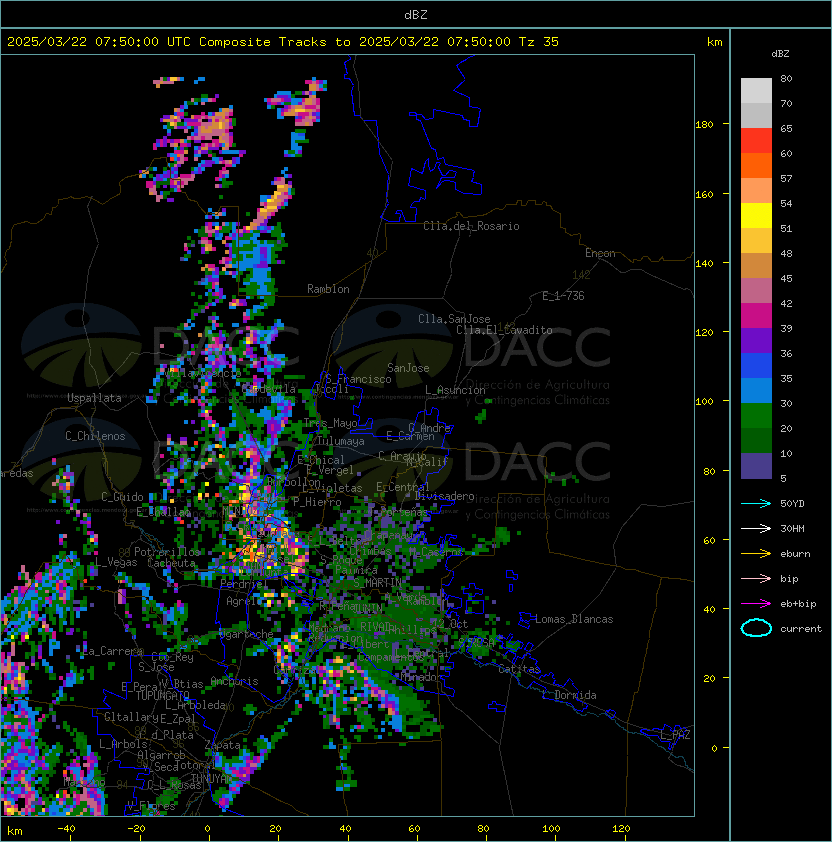Viewport: 832px width, 842px height.
Task: Select the royal blue 35-36 dBZ swatch
Action: (x=756, y=365)
